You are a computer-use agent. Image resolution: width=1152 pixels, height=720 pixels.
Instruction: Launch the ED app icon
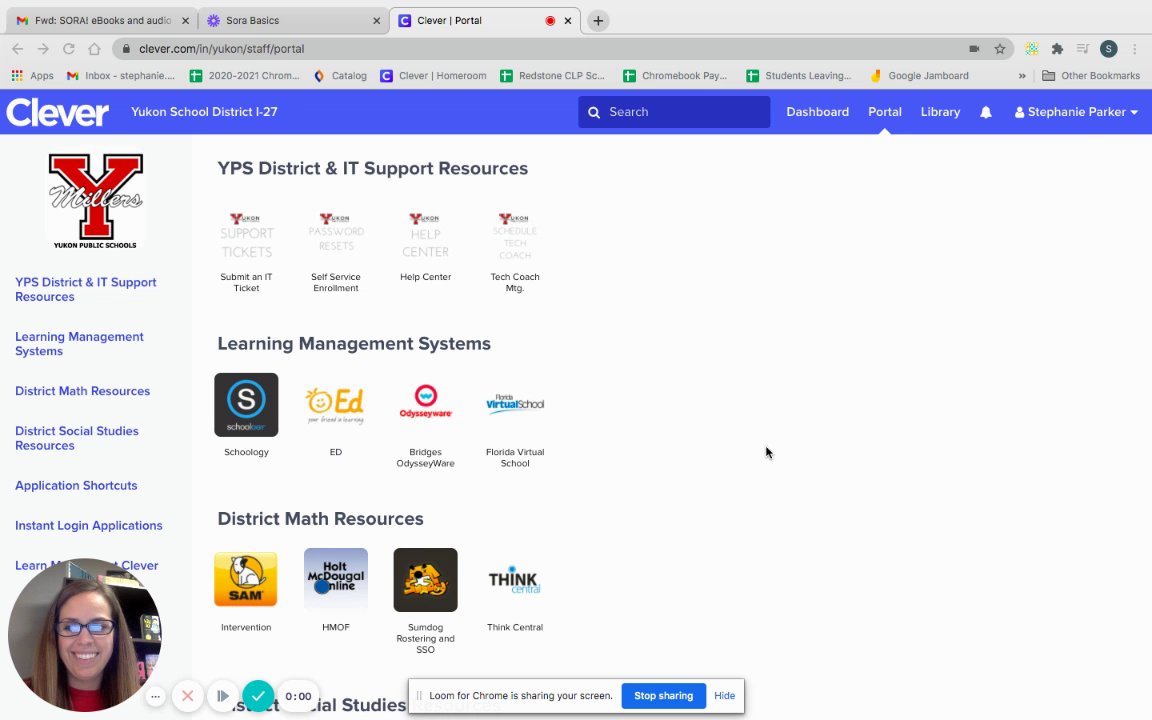tap(336, 405)
